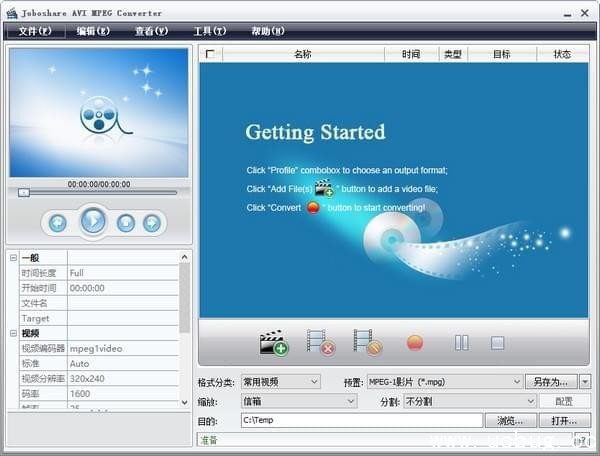Open the 工具(T) menu
Screen dimensions: 600x456
(x=209, y=31)
